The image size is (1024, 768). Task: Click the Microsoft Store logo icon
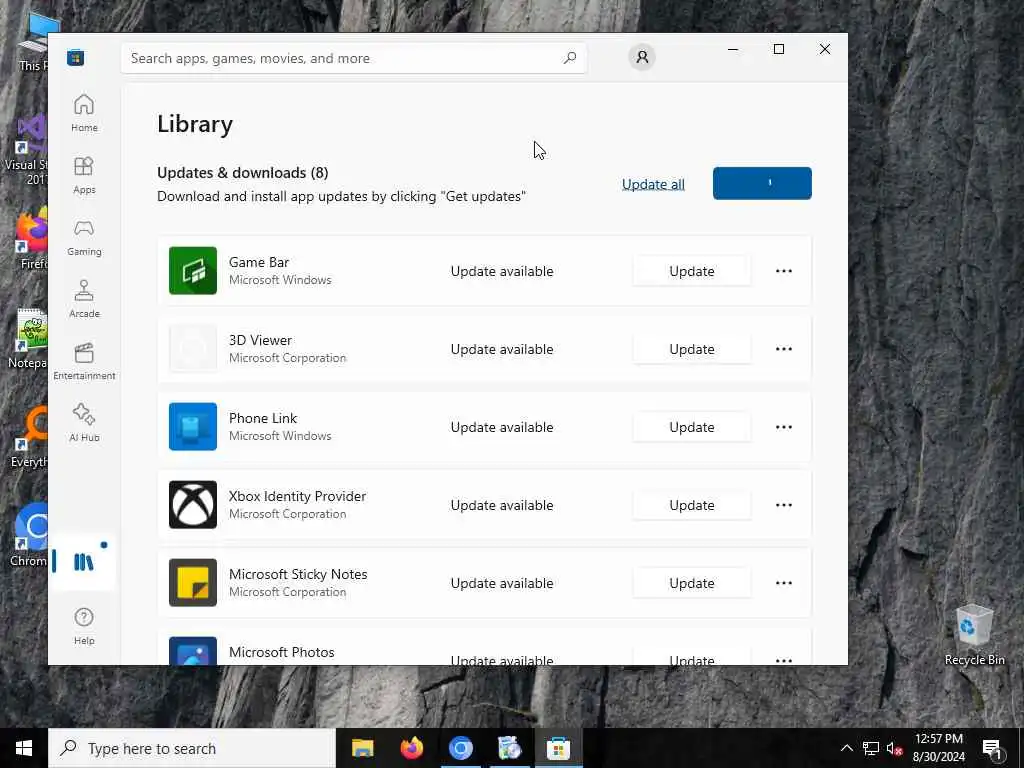(x=76, y=57)
